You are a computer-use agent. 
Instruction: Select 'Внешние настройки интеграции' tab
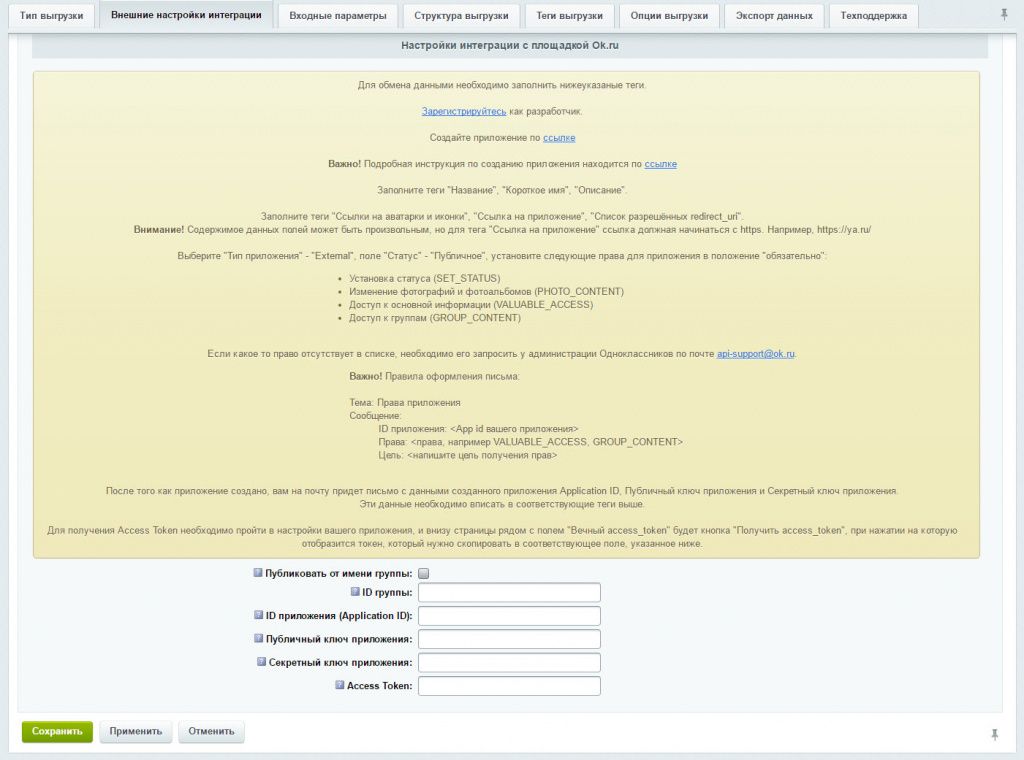[186, 15]
